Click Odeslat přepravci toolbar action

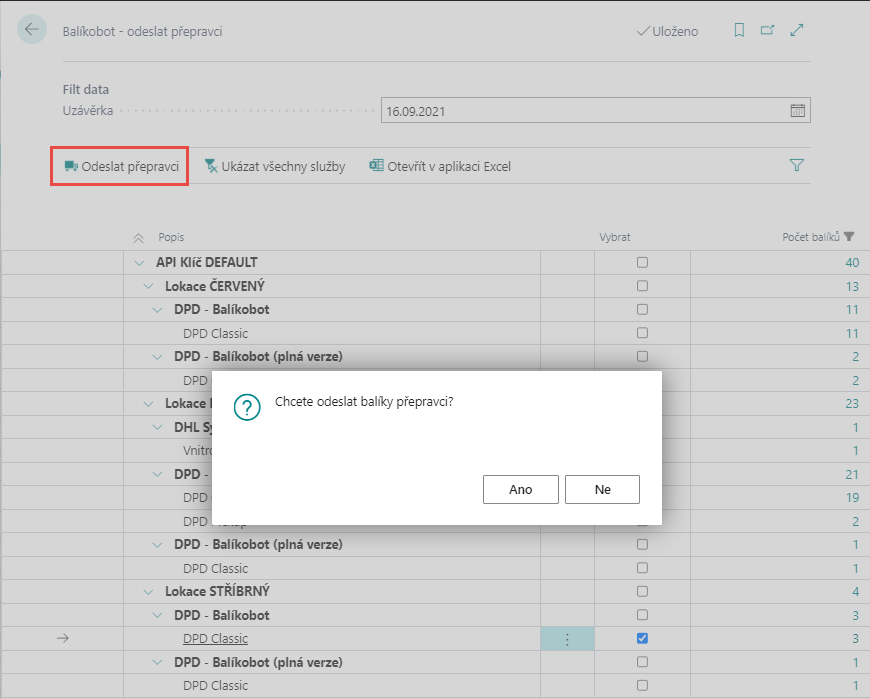(x=120, y=166)
